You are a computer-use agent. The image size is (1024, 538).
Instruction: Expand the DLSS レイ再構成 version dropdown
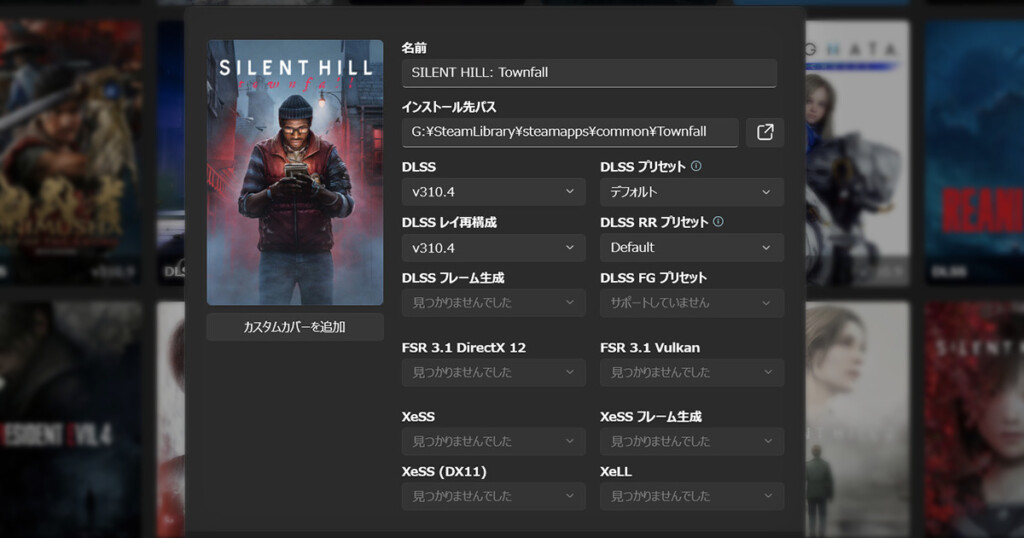pos(494,248)
